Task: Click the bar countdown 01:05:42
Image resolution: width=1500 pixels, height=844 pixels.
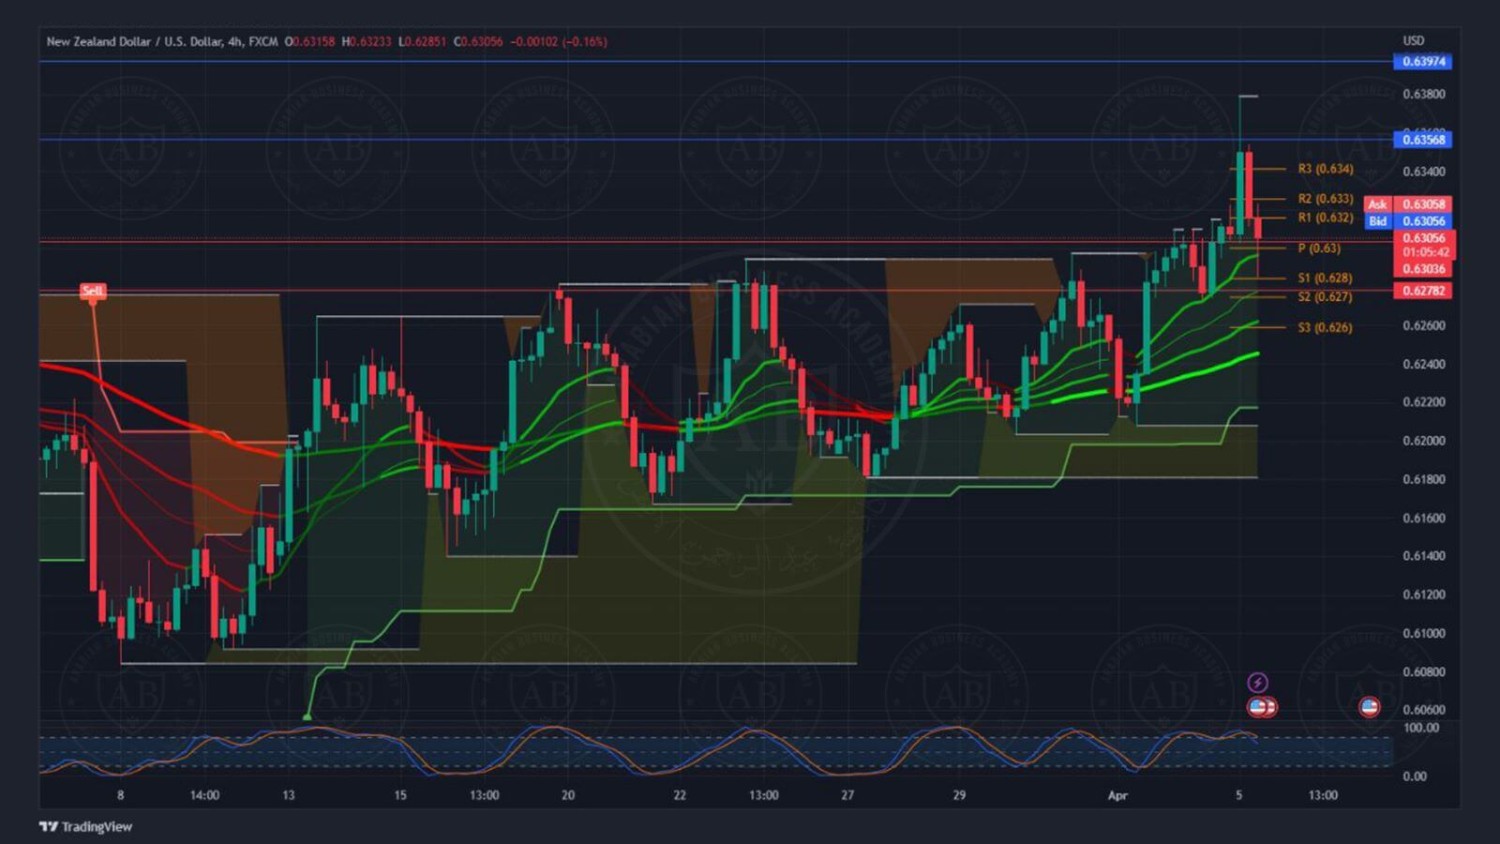Action: pos(1425,253)
